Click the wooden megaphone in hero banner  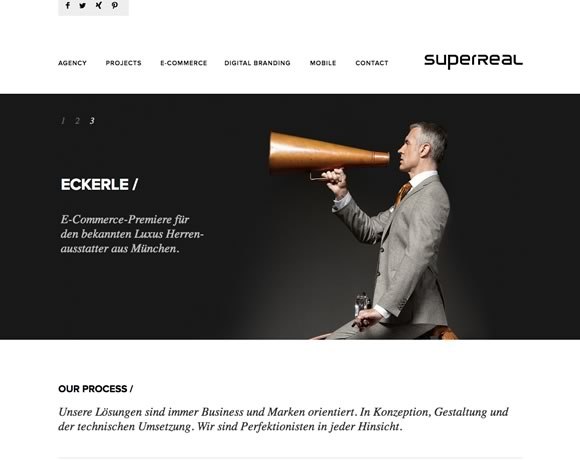(328, 153)
